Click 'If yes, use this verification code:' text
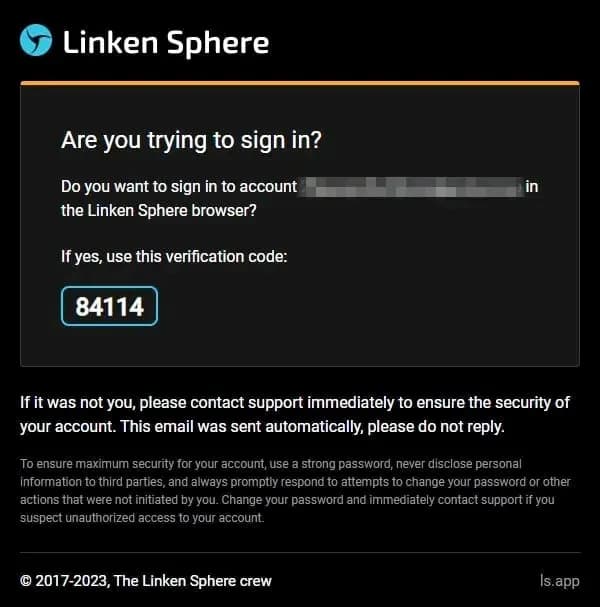 point(174,257)
